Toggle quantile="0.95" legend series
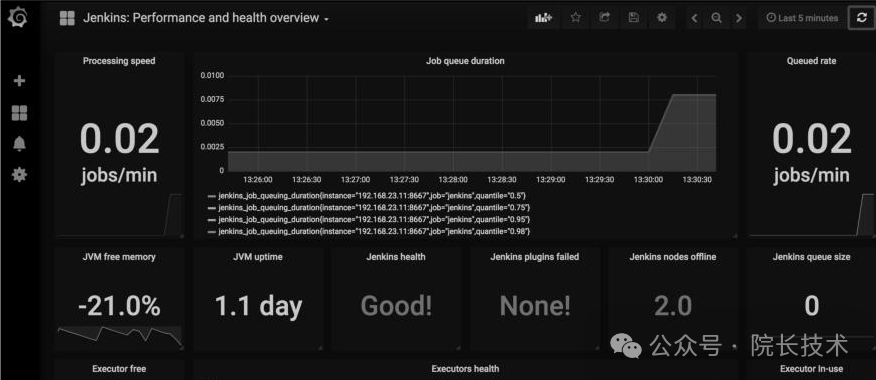 [x=369, y=219]
